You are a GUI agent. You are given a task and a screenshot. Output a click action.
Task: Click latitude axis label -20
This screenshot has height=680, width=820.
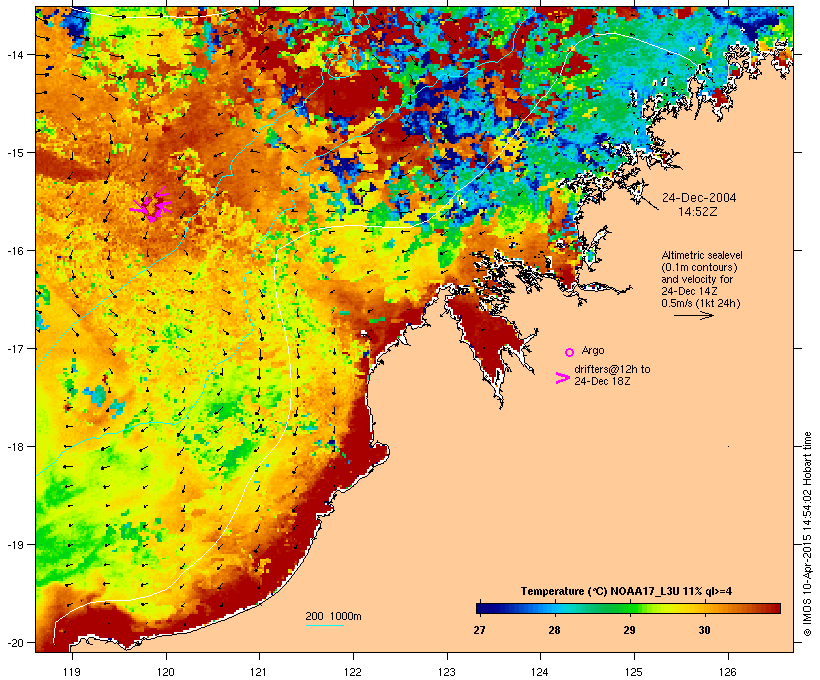pyautogui.click(x=14, y=642)
